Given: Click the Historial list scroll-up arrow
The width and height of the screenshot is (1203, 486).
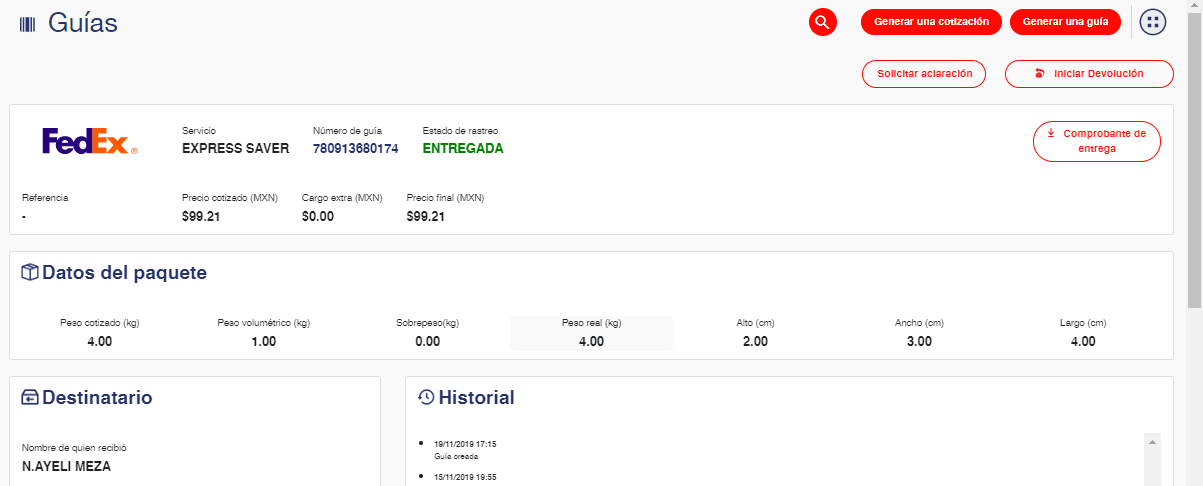Looking at the screenshot, I should click(1152, 441).
